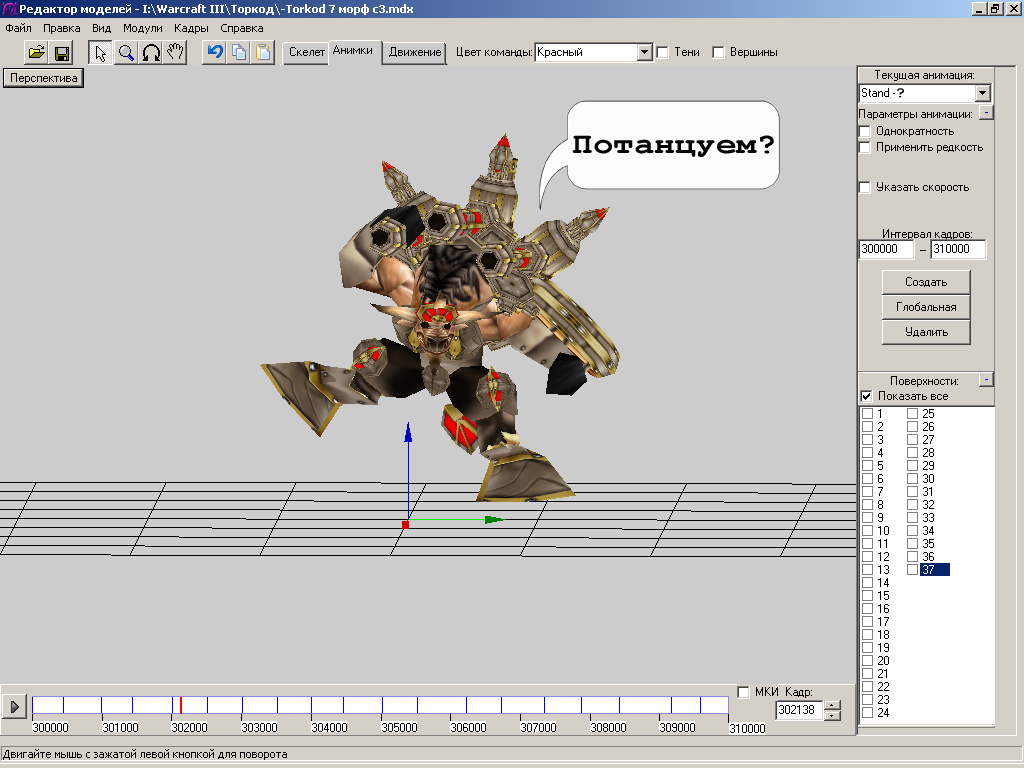1024x768 pixels.
Task: Click the paste clipboard icon
Action: click(263, 53)
